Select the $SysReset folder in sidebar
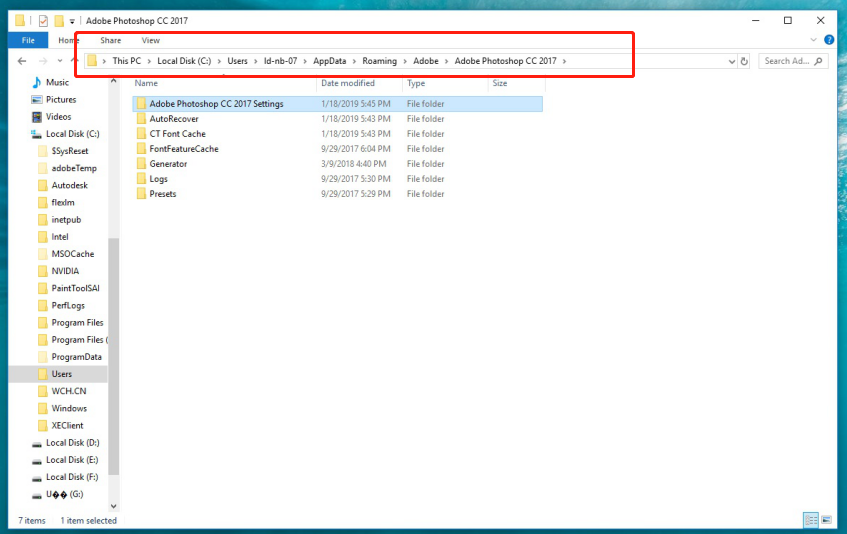847x534 pixels. [x=70, y=151]
